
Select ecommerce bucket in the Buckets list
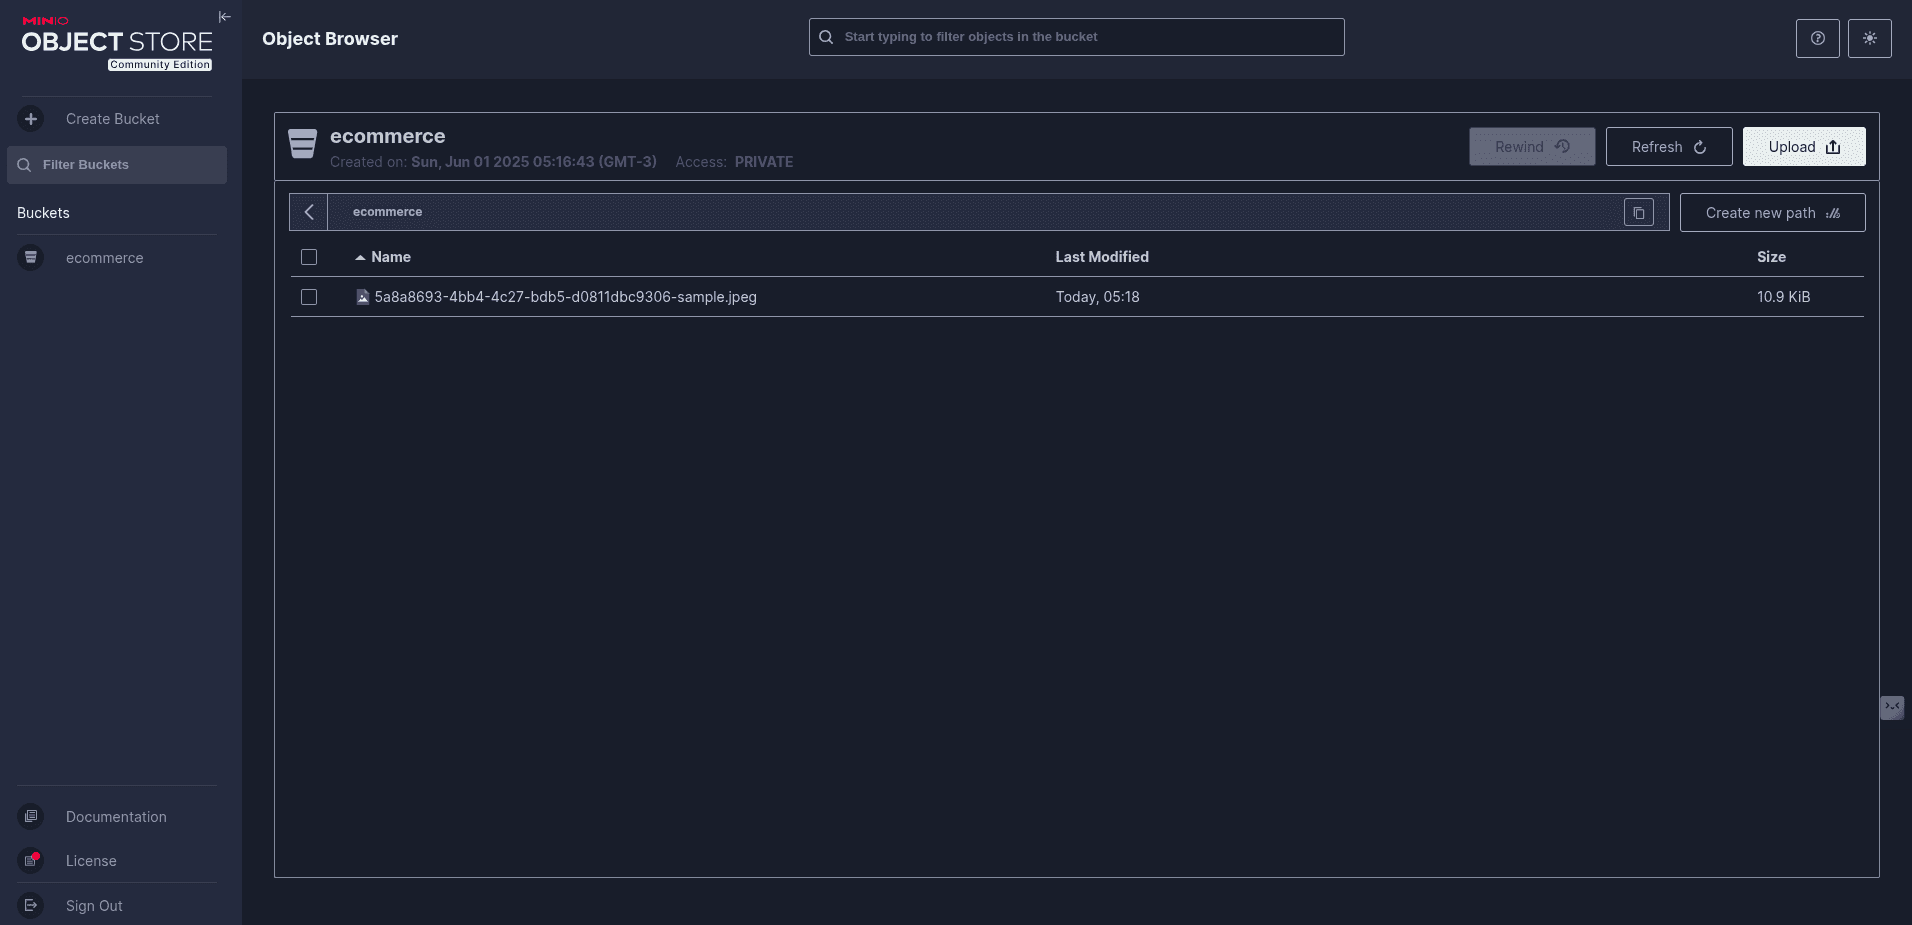[x=104, y=258]
